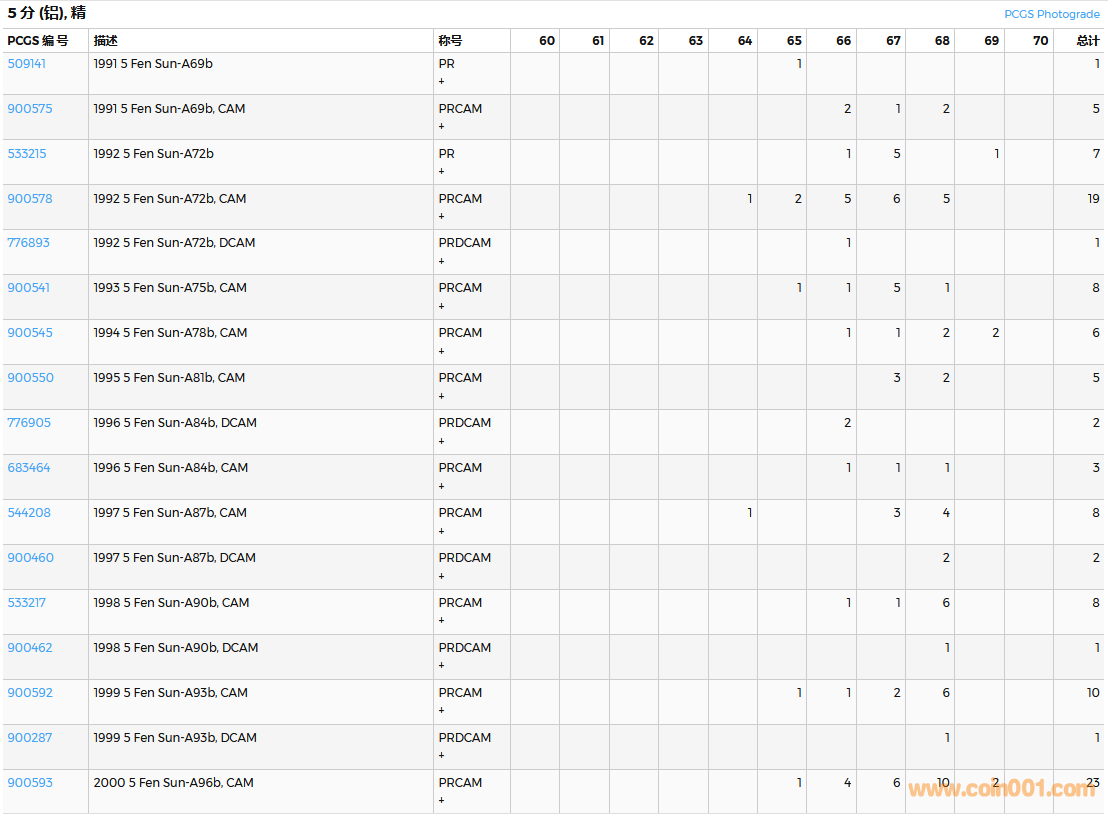Open PCGS number 509141 link
This screenshot has height=816, width=1108.
point(27,64)
